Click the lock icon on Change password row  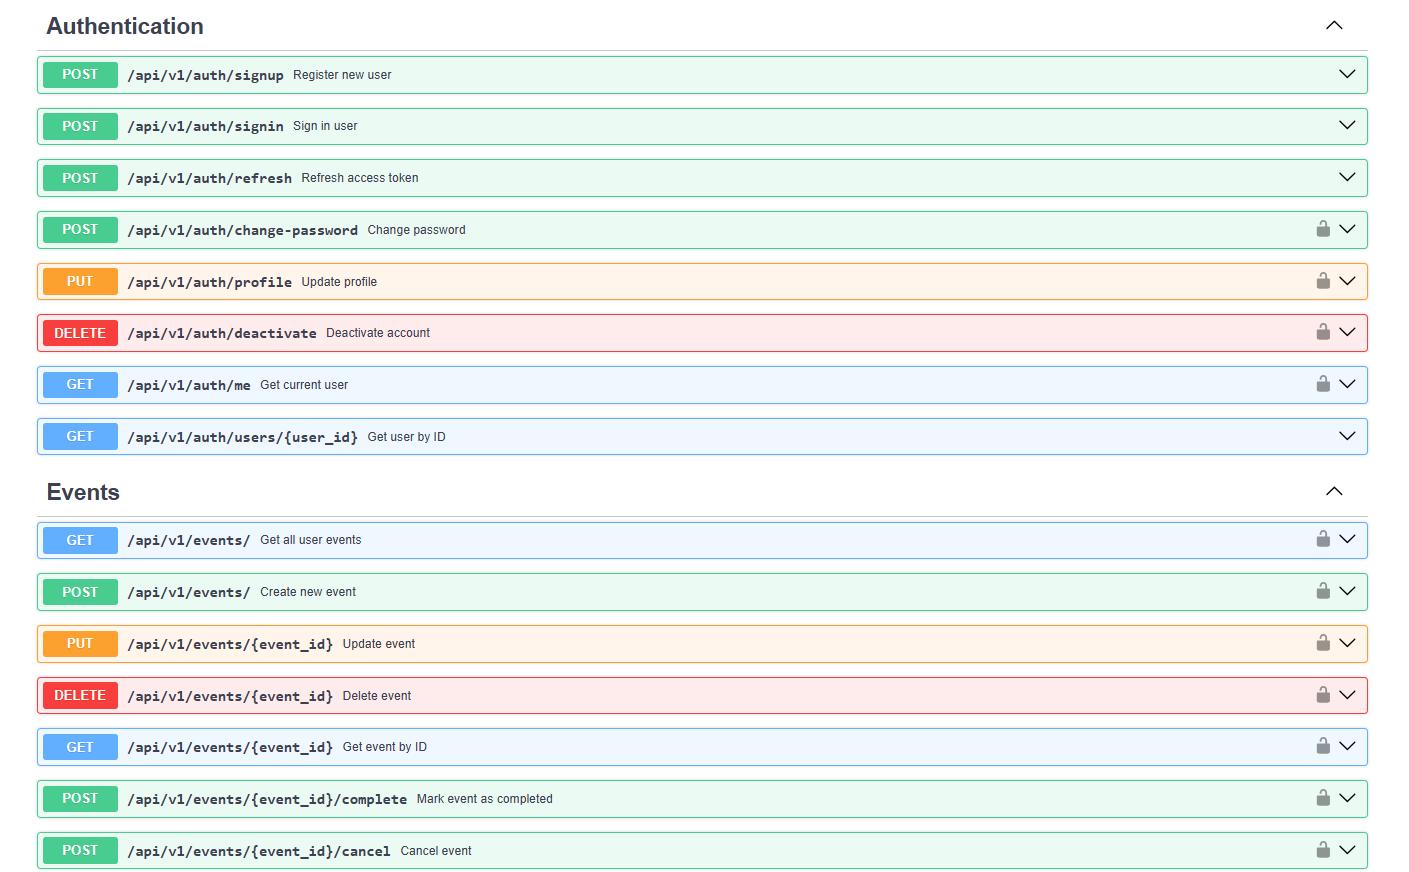(1322, 229)
